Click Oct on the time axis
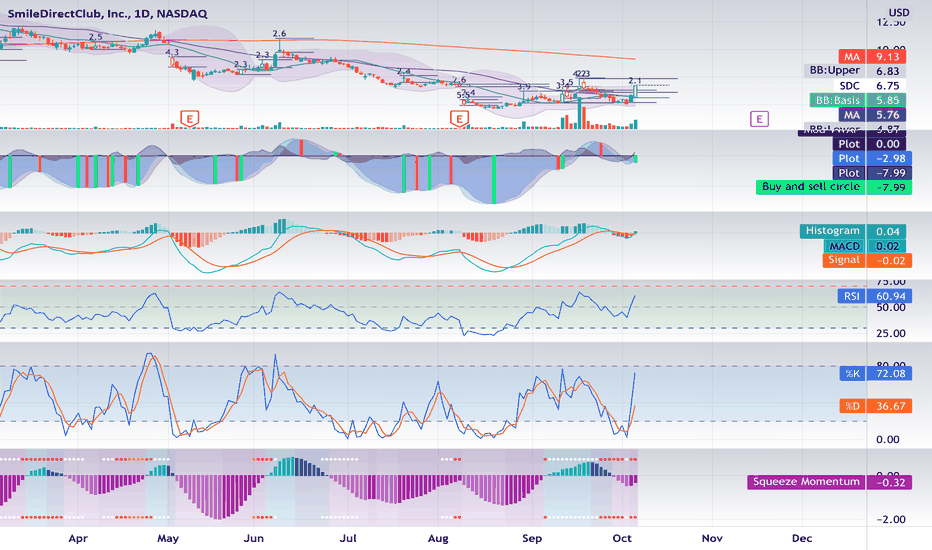Image resolution: width=932 pixels, height=550 pixels. 622,538
